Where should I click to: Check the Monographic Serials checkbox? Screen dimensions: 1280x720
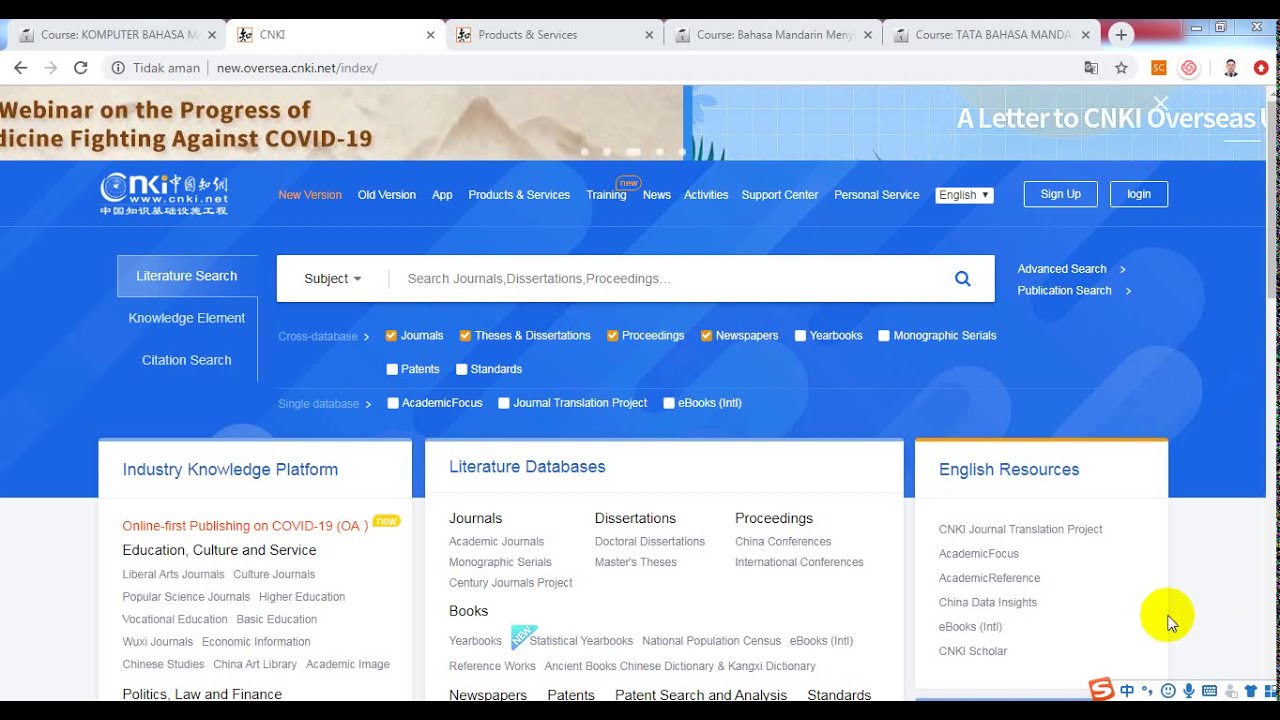tap(884, 336)
